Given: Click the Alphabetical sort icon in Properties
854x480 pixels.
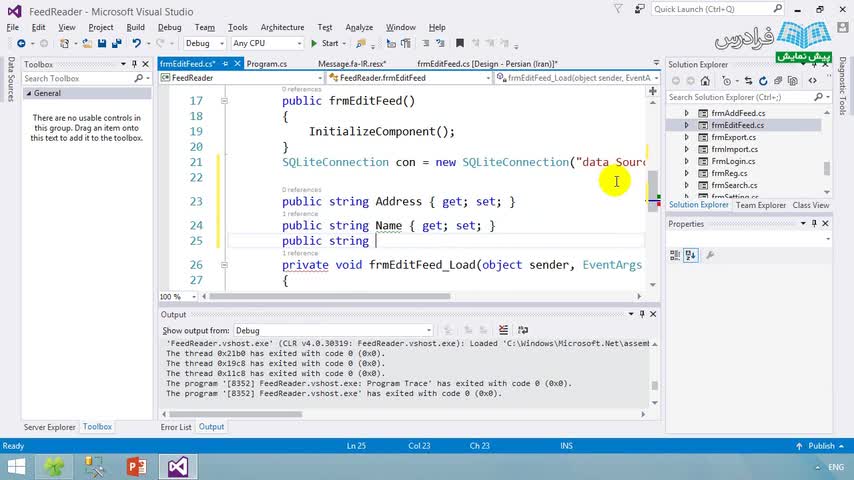Looking at the screenshot, I should 691,255.
